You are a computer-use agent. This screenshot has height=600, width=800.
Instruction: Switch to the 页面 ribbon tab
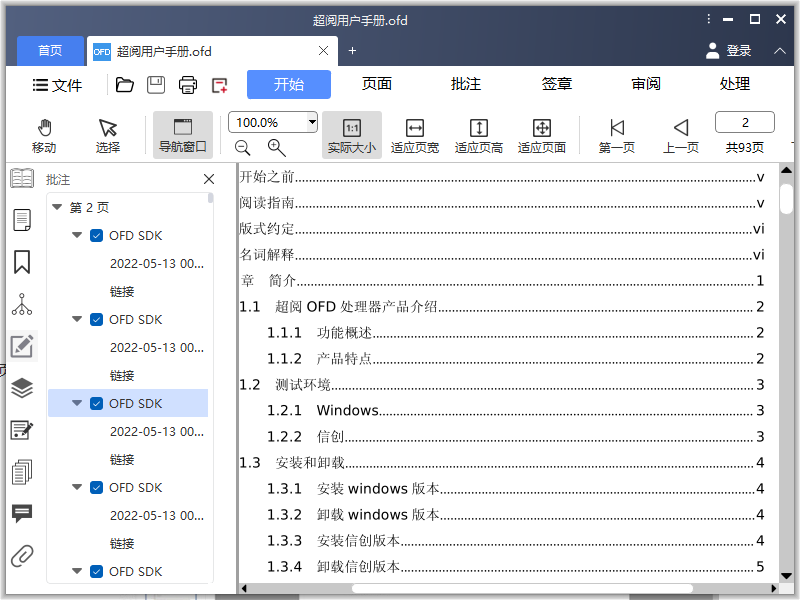(377, 84)
